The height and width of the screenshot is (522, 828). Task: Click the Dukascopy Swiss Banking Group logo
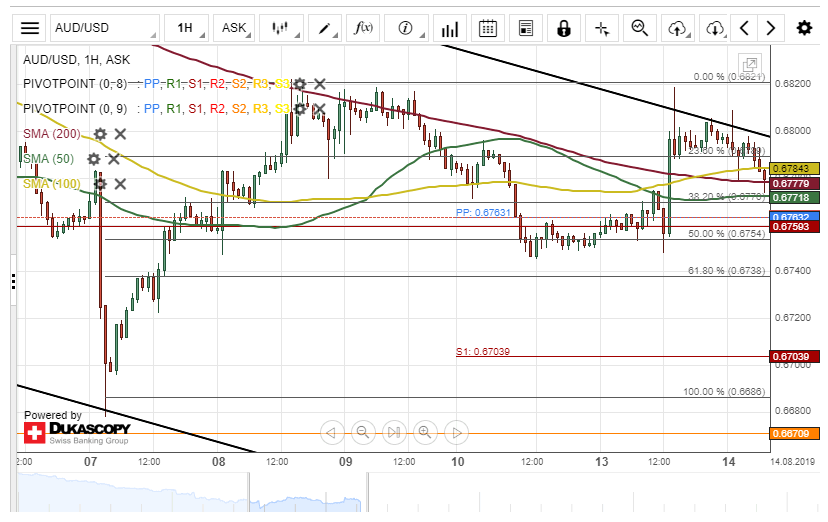click(x=77, y=433)
